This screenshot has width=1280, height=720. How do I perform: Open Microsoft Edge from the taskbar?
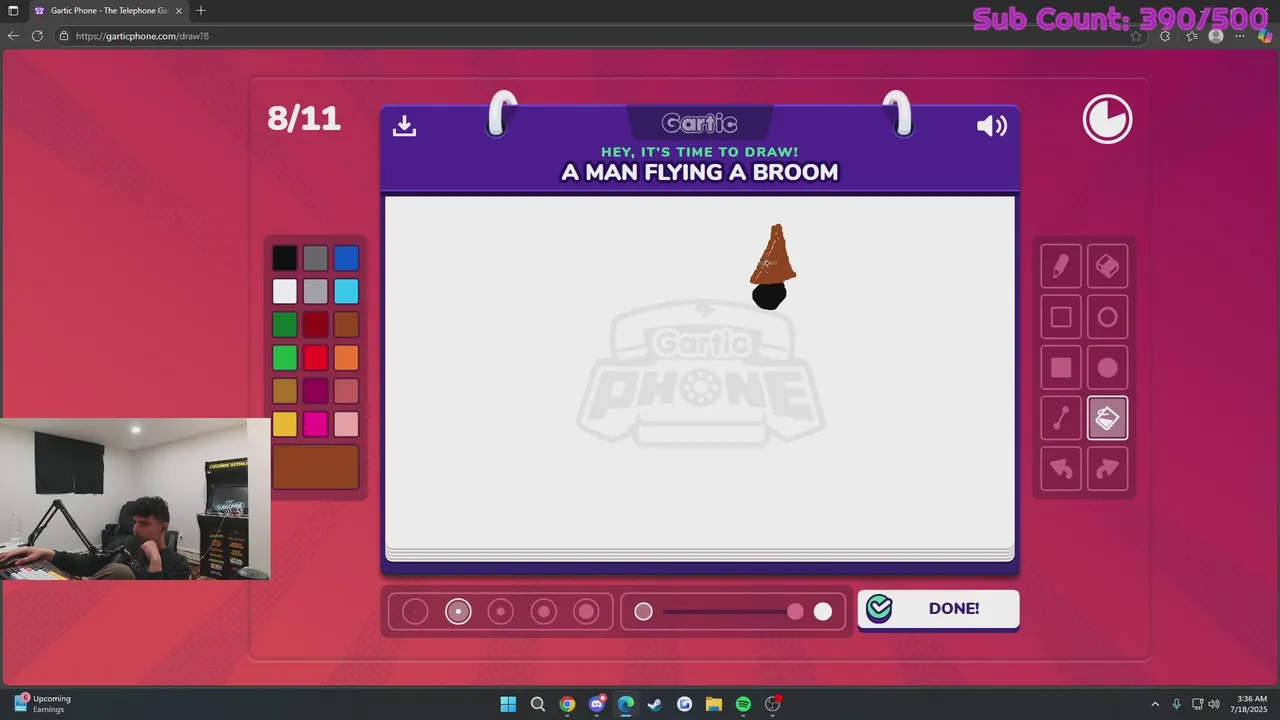tap(626, 704)
